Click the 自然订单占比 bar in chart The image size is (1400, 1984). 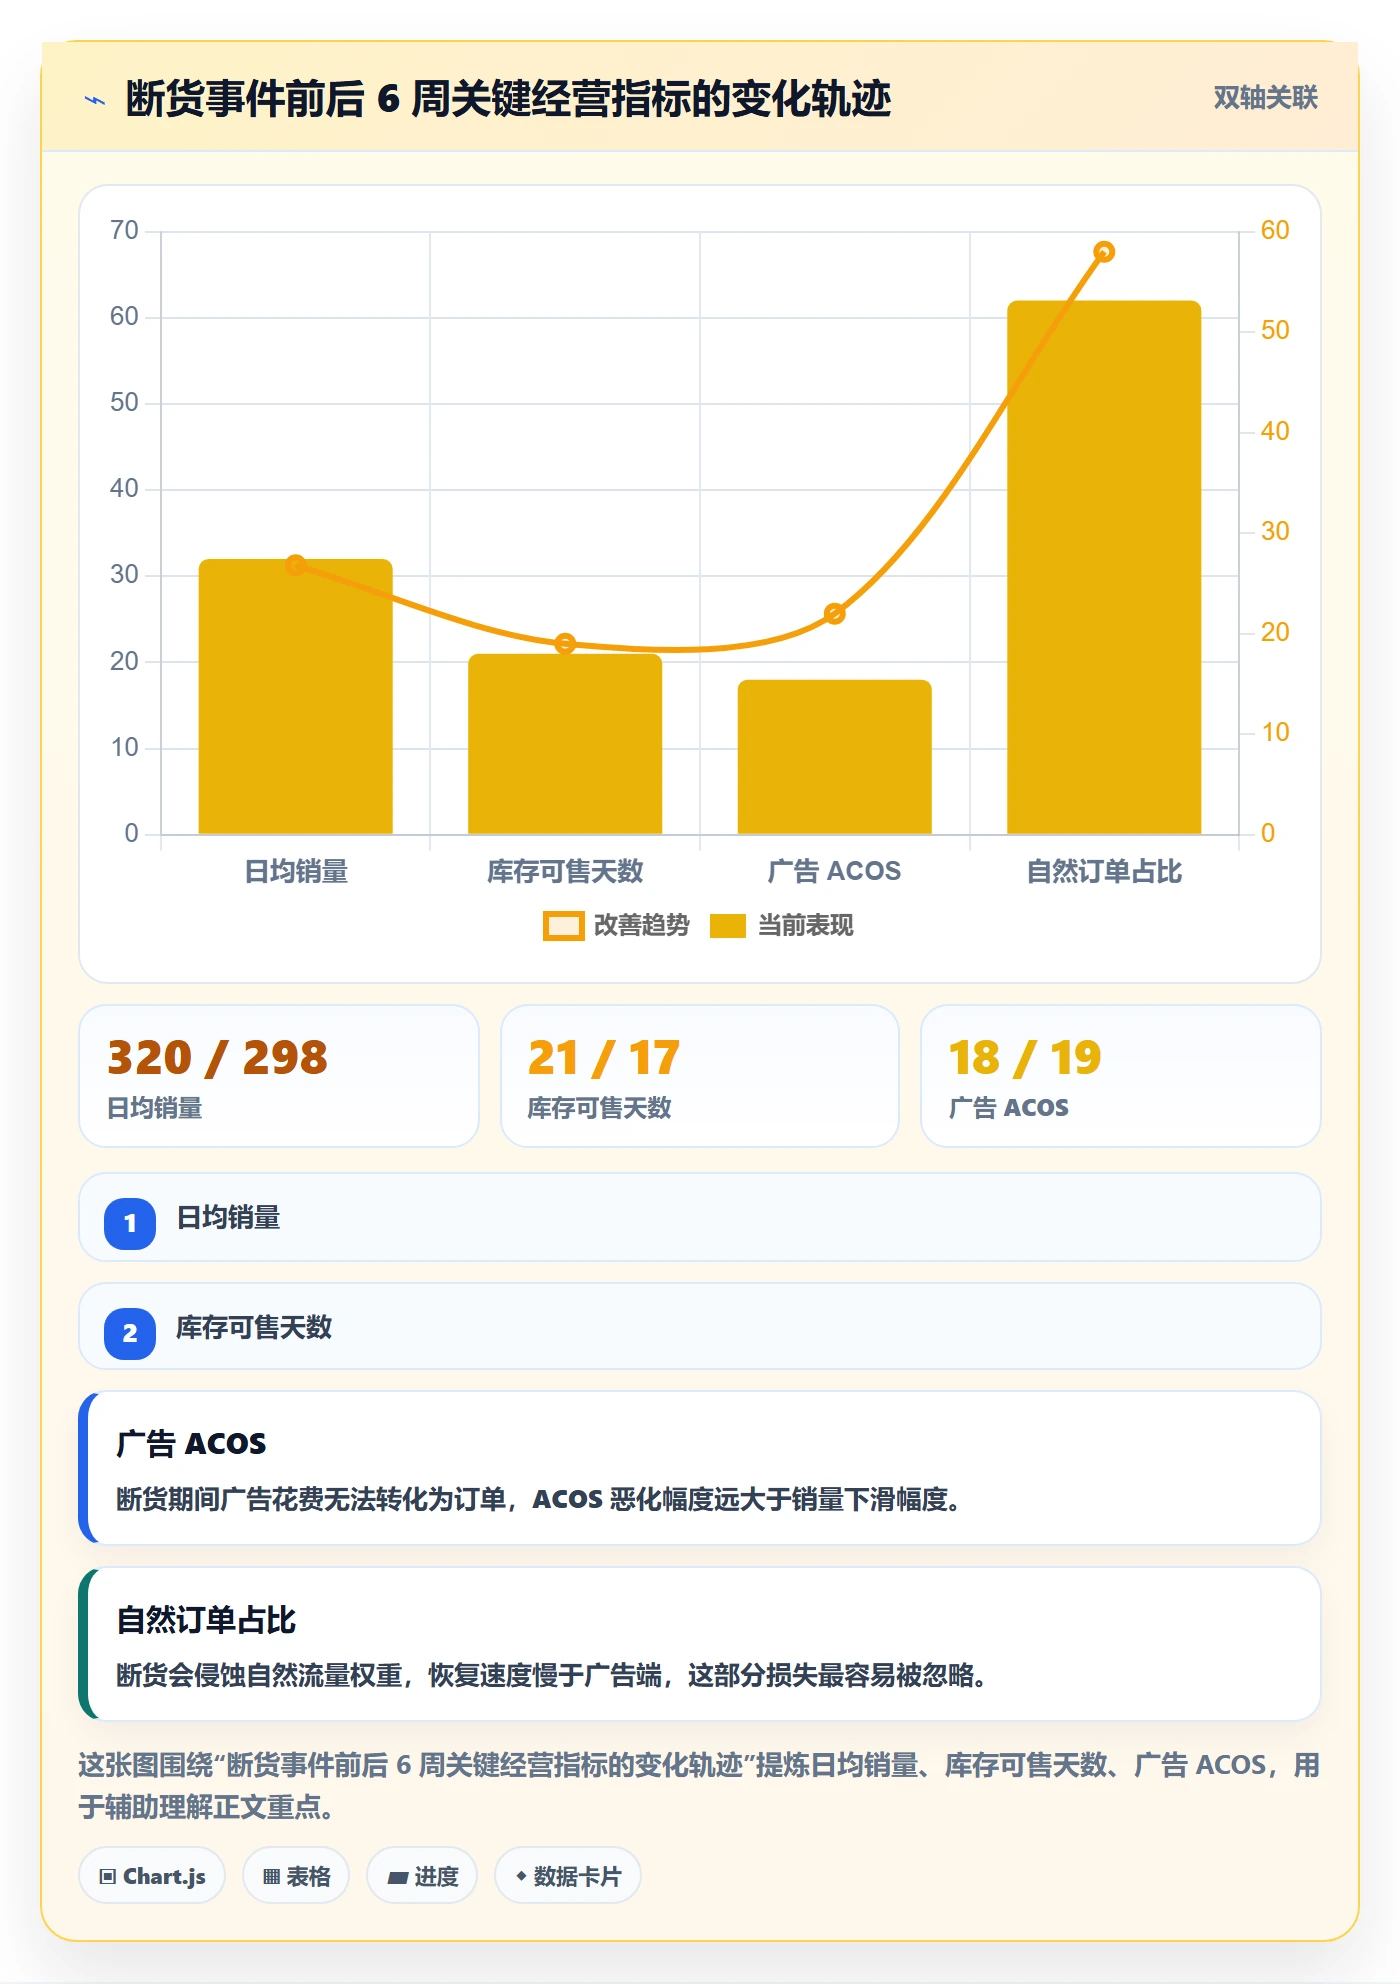(1104, 567)
